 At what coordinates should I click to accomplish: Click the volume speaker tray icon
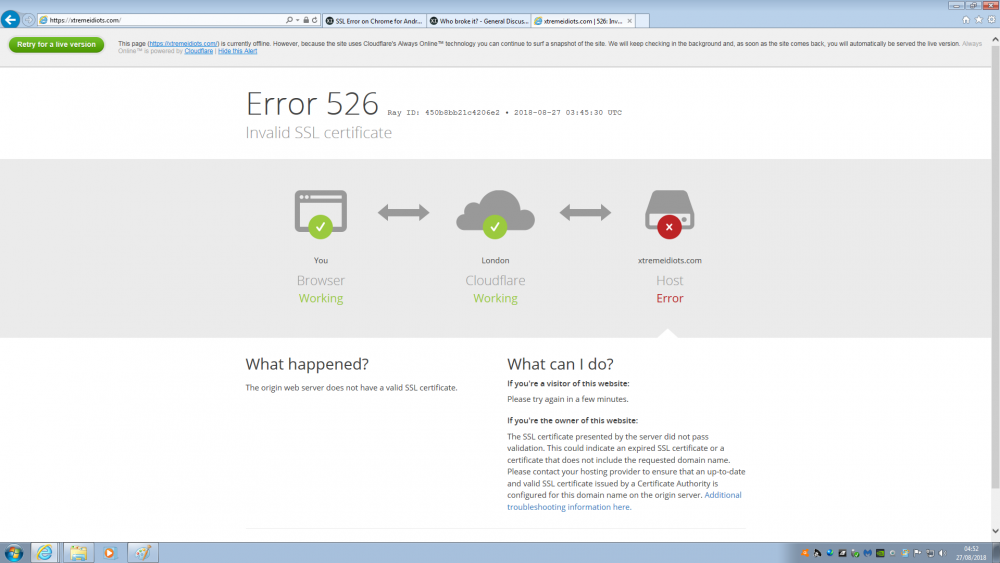tap(942, 552)
